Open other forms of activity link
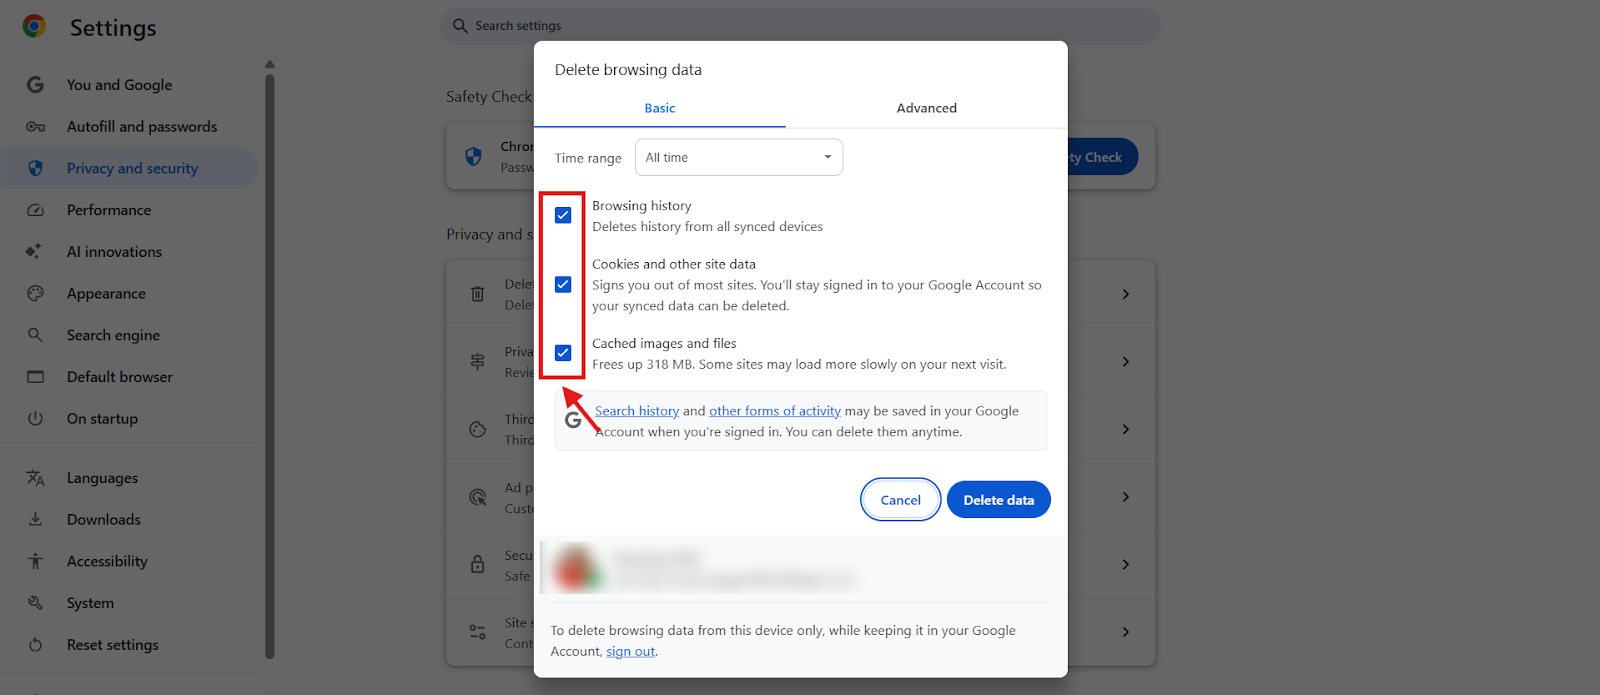1600x695 pixels. tap(775, 411)
